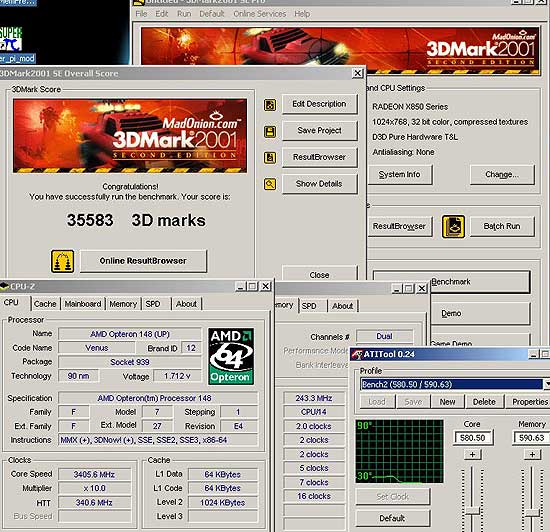Viewport: 550px width, 532px height.
Task: Click the Save Project floppy icon
Action: [270, 132]
